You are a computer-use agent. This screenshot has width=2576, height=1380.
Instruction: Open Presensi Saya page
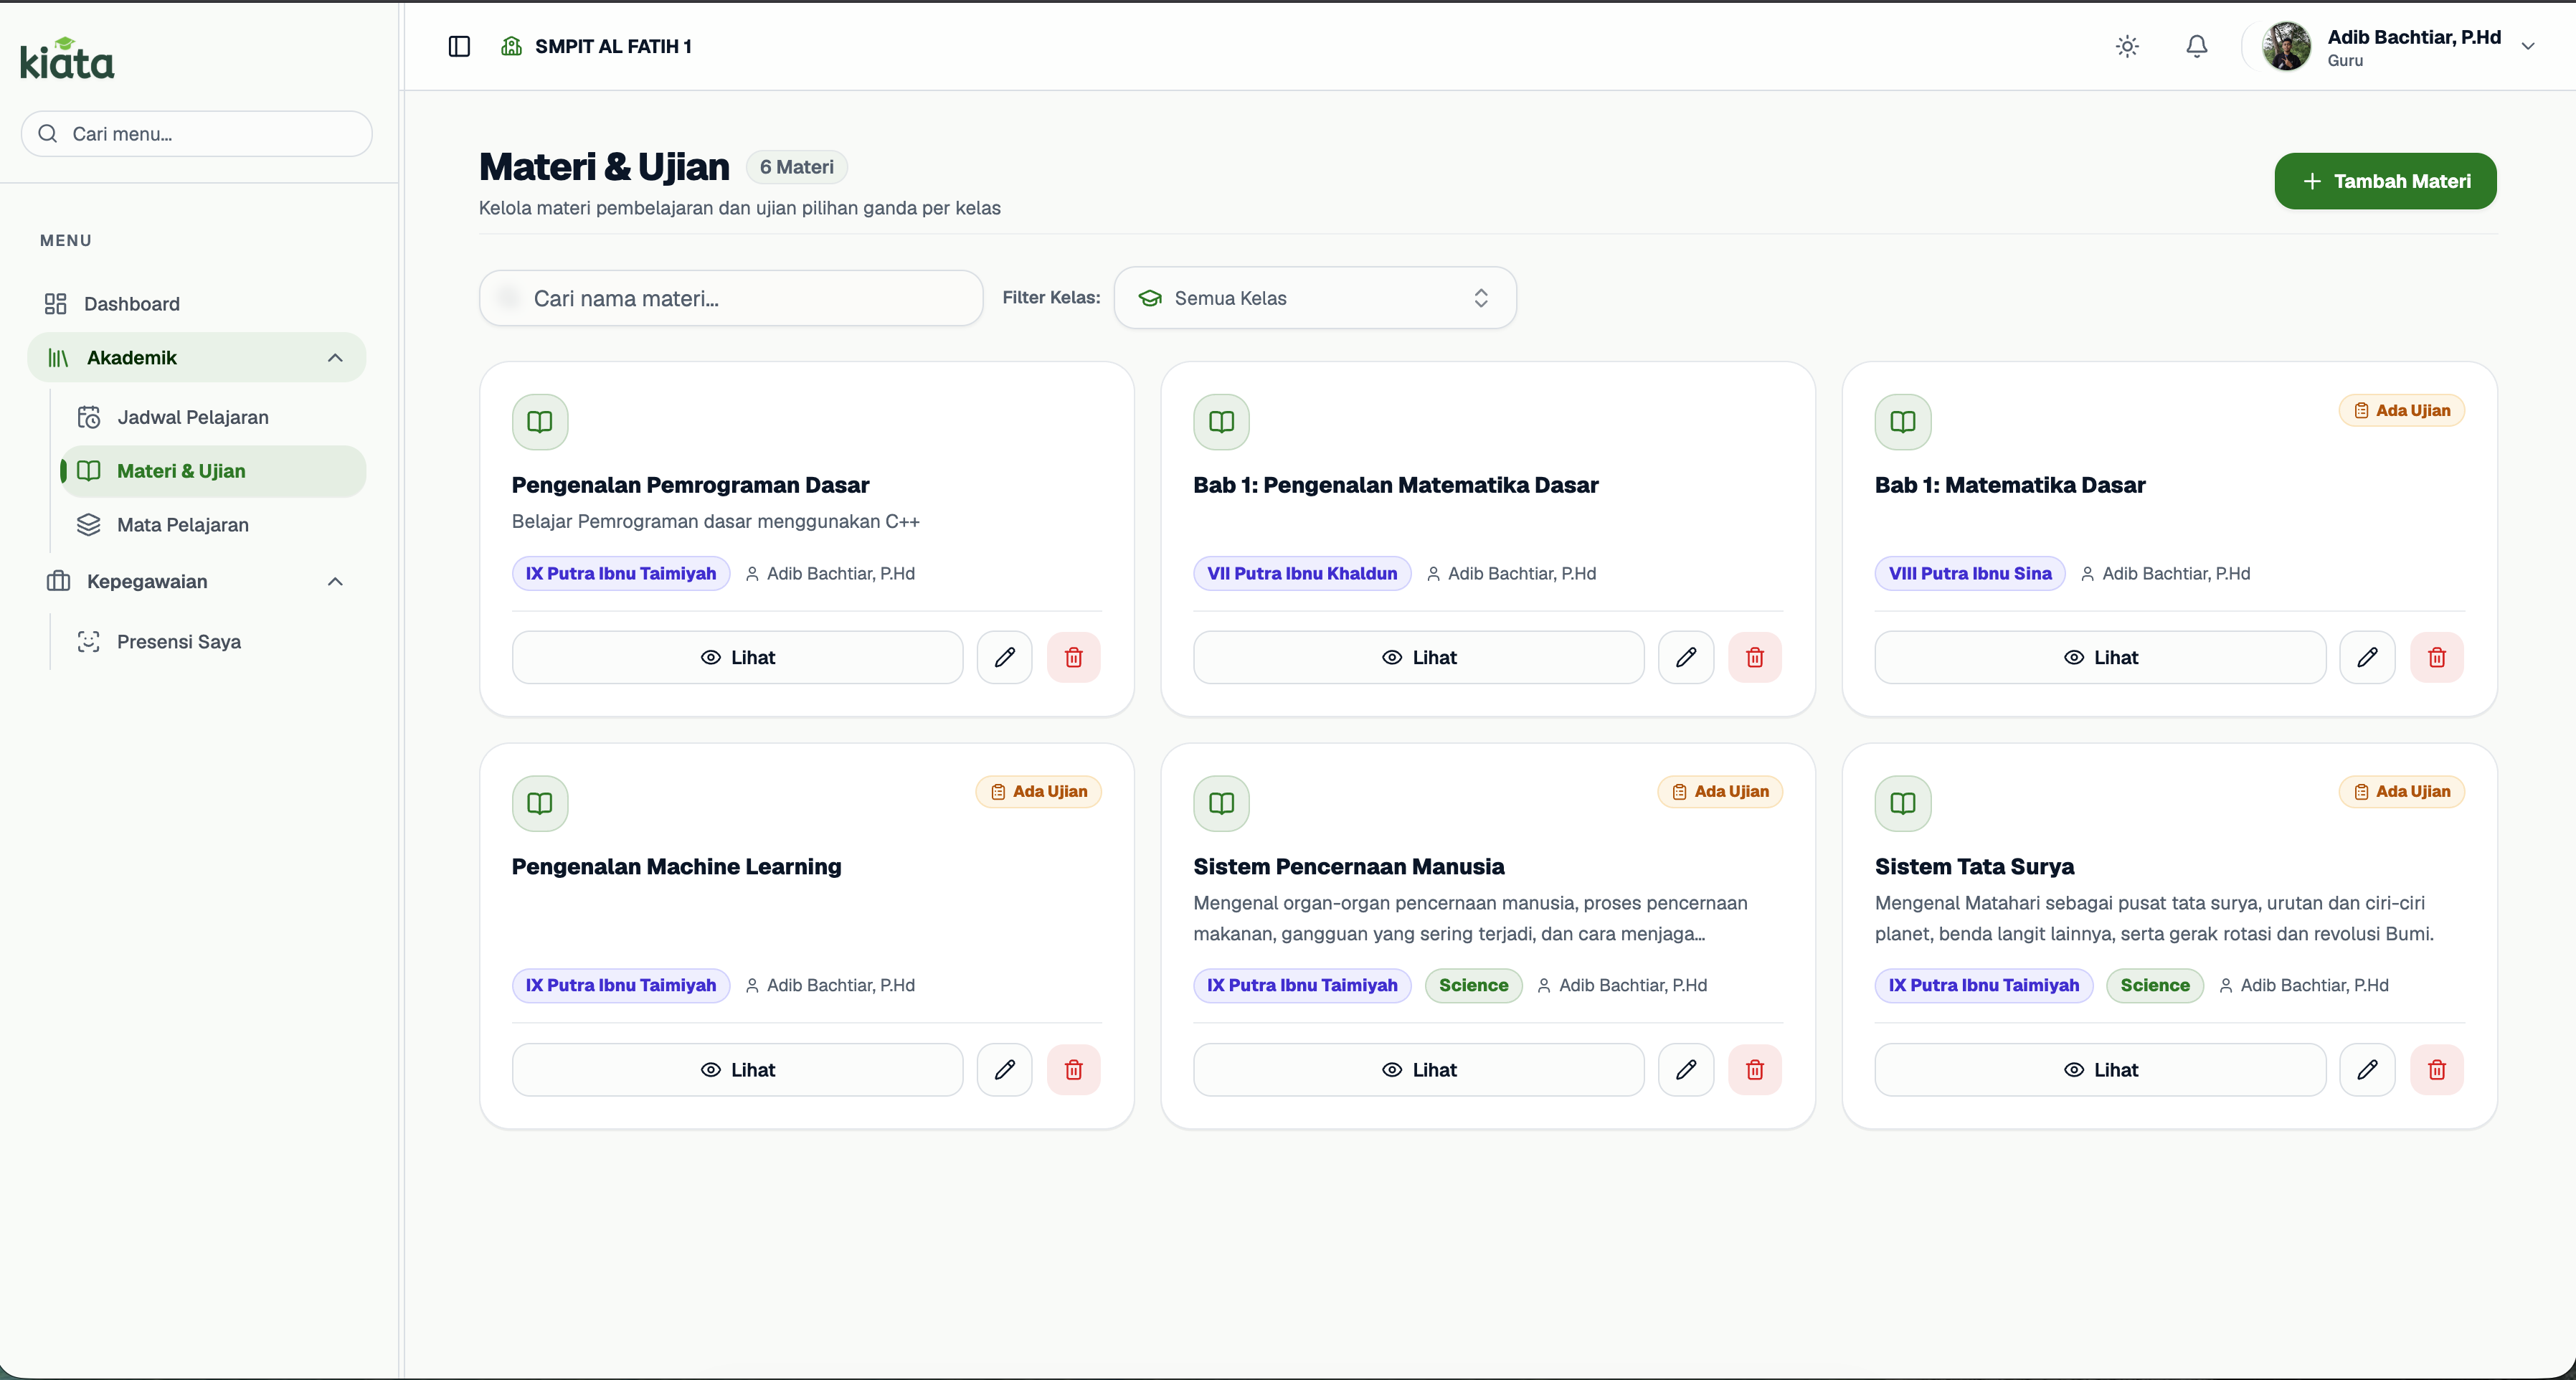212,642
